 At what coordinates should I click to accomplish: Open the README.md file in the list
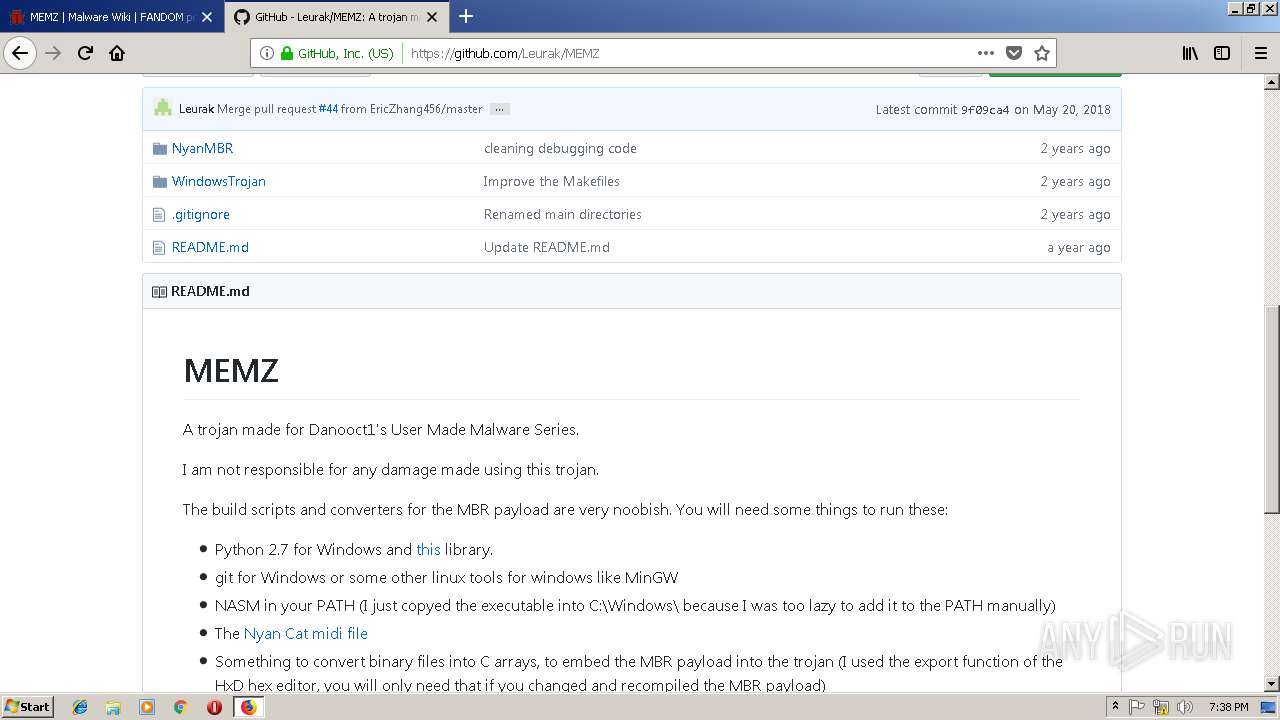pos(210,247)
